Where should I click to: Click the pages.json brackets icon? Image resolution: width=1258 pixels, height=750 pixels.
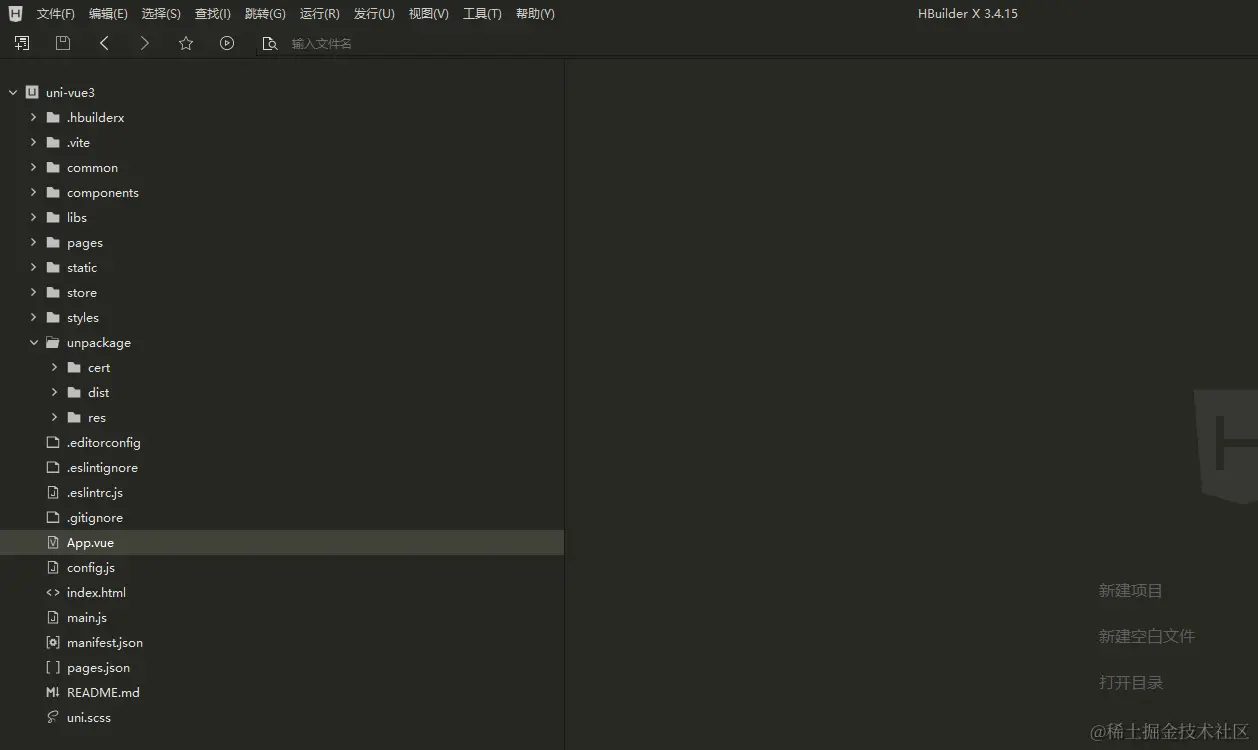(53, 667)
